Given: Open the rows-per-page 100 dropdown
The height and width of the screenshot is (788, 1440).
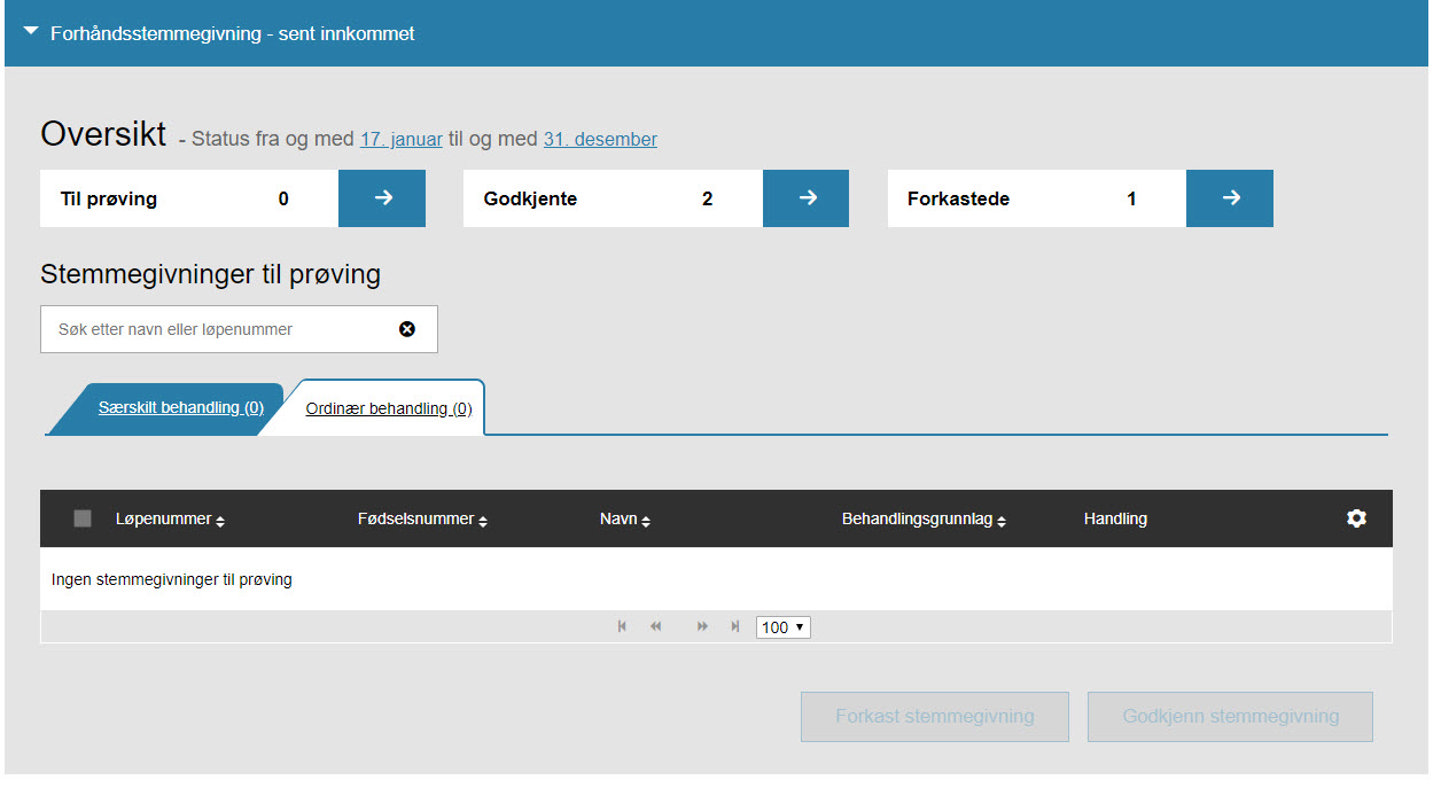Looking at the screenshot, I should (x=783, y=627).
